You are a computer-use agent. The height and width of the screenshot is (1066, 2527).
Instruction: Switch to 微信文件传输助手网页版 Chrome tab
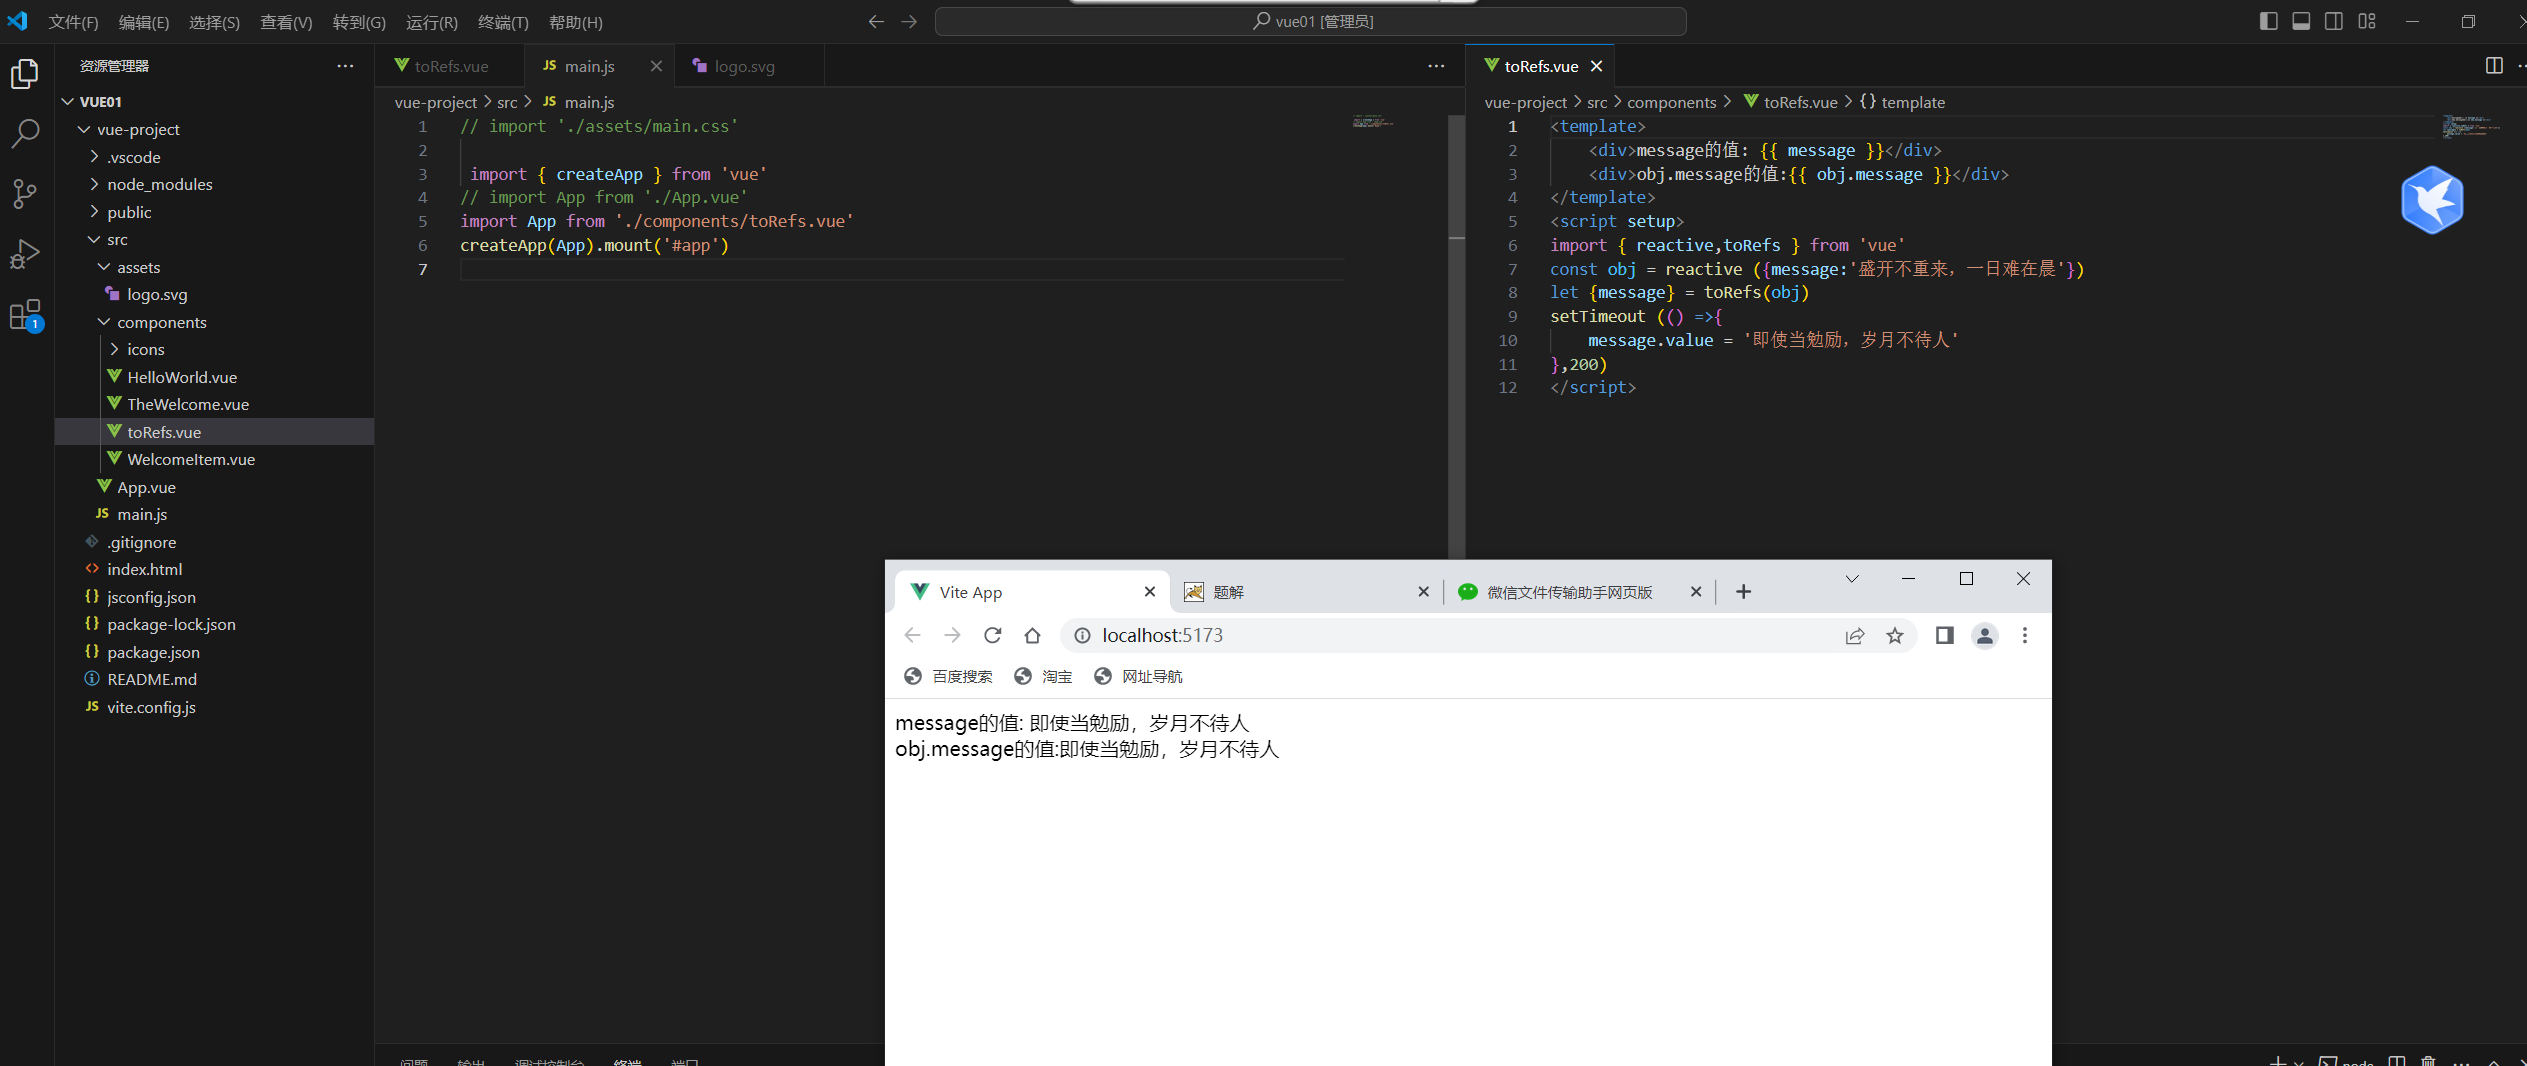pos(1580,592)
